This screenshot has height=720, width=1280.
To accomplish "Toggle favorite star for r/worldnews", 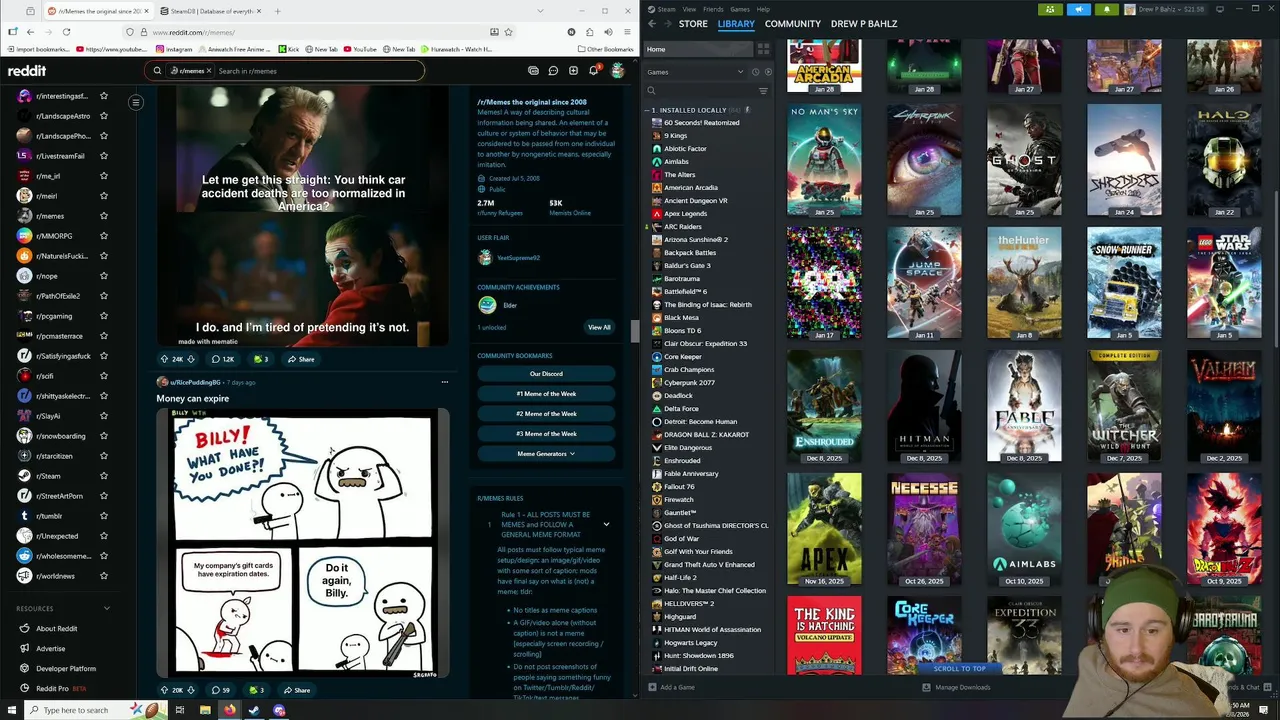I will pyautogui.click(x=103, y=576).
